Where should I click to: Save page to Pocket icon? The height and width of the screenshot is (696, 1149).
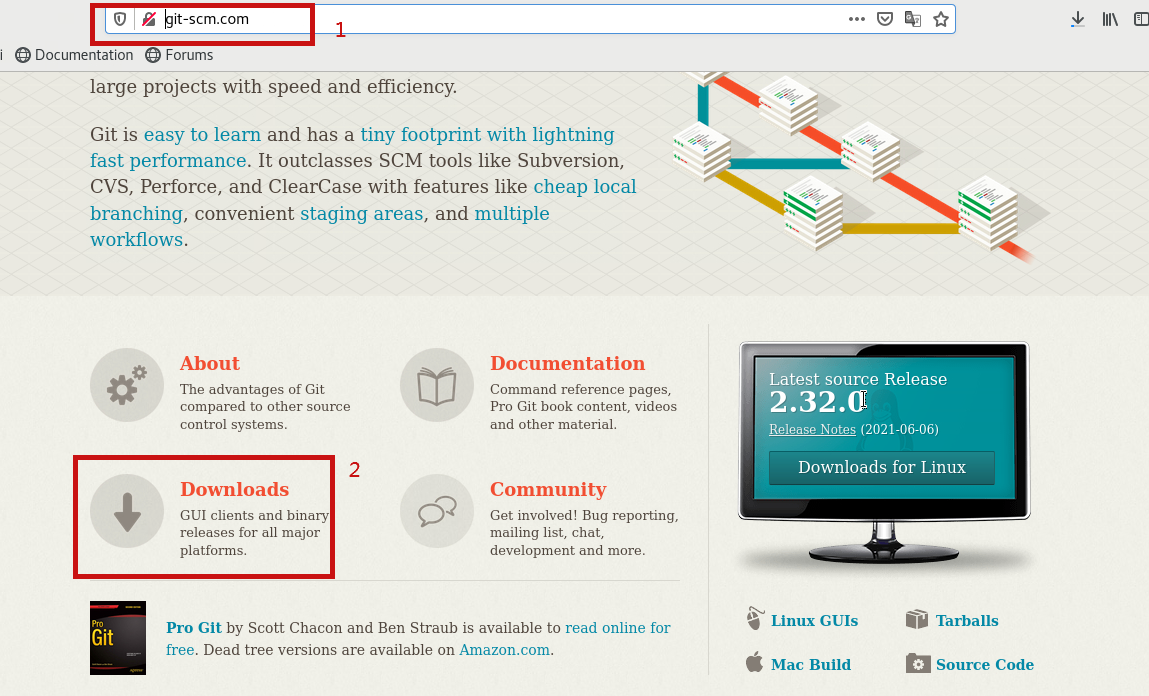point(885,19)
